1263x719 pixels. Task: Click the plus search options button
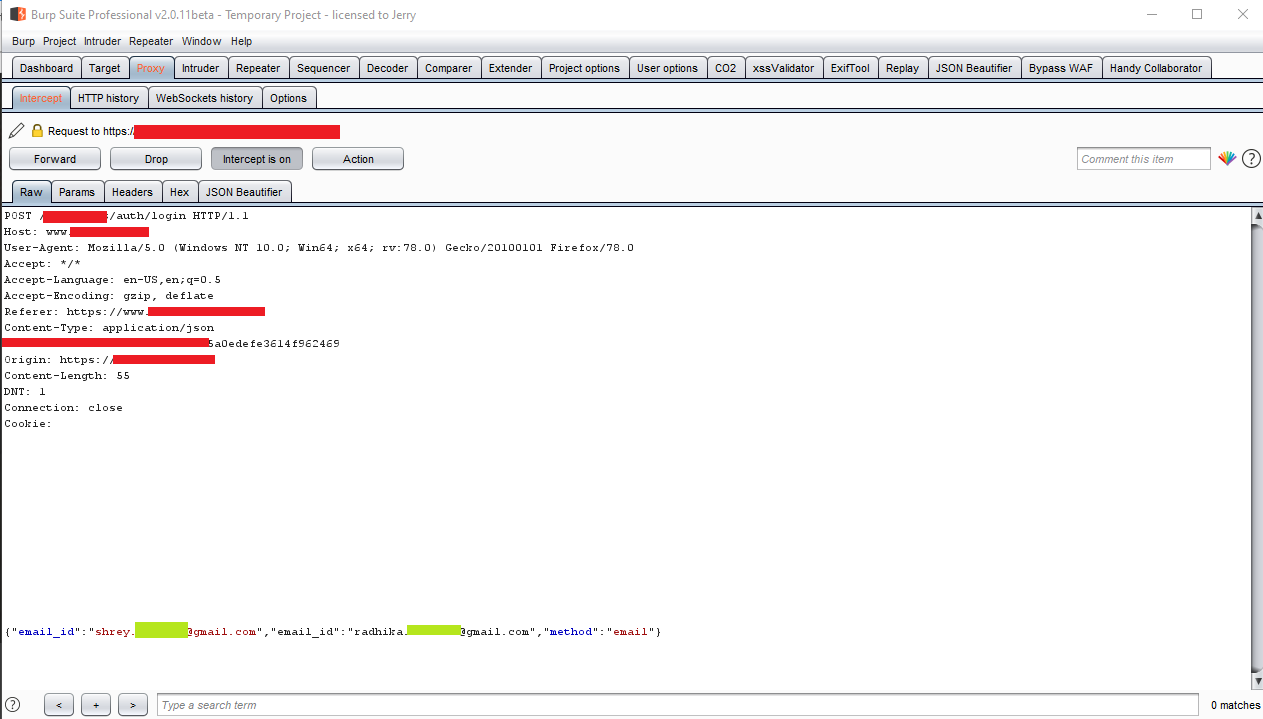96,705
